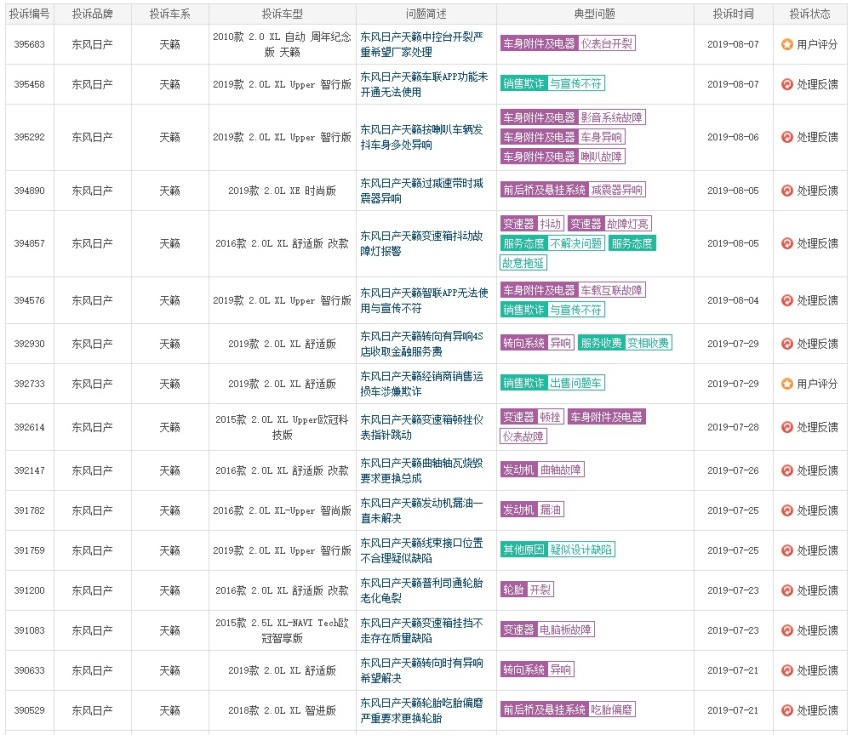This screenshot has height=735, width=852.
Task: Open complaint summary 东风日产天籁中控台开裂严重希望厂家处理
Action: [x=422, y=45]
